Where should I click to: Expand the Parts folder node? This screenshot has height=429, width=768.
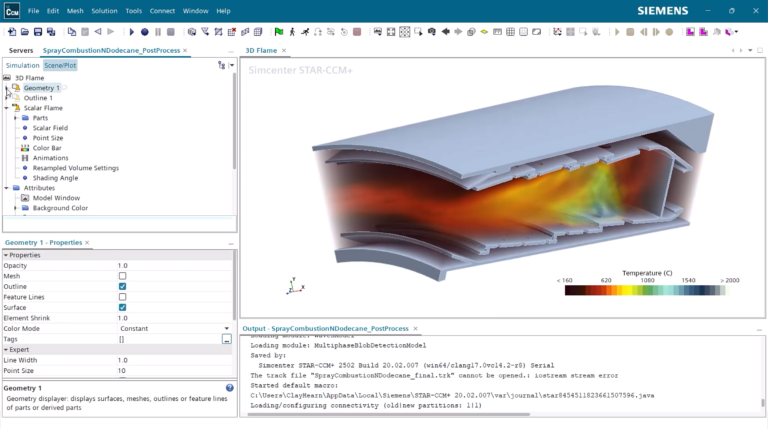click(16, 118)
